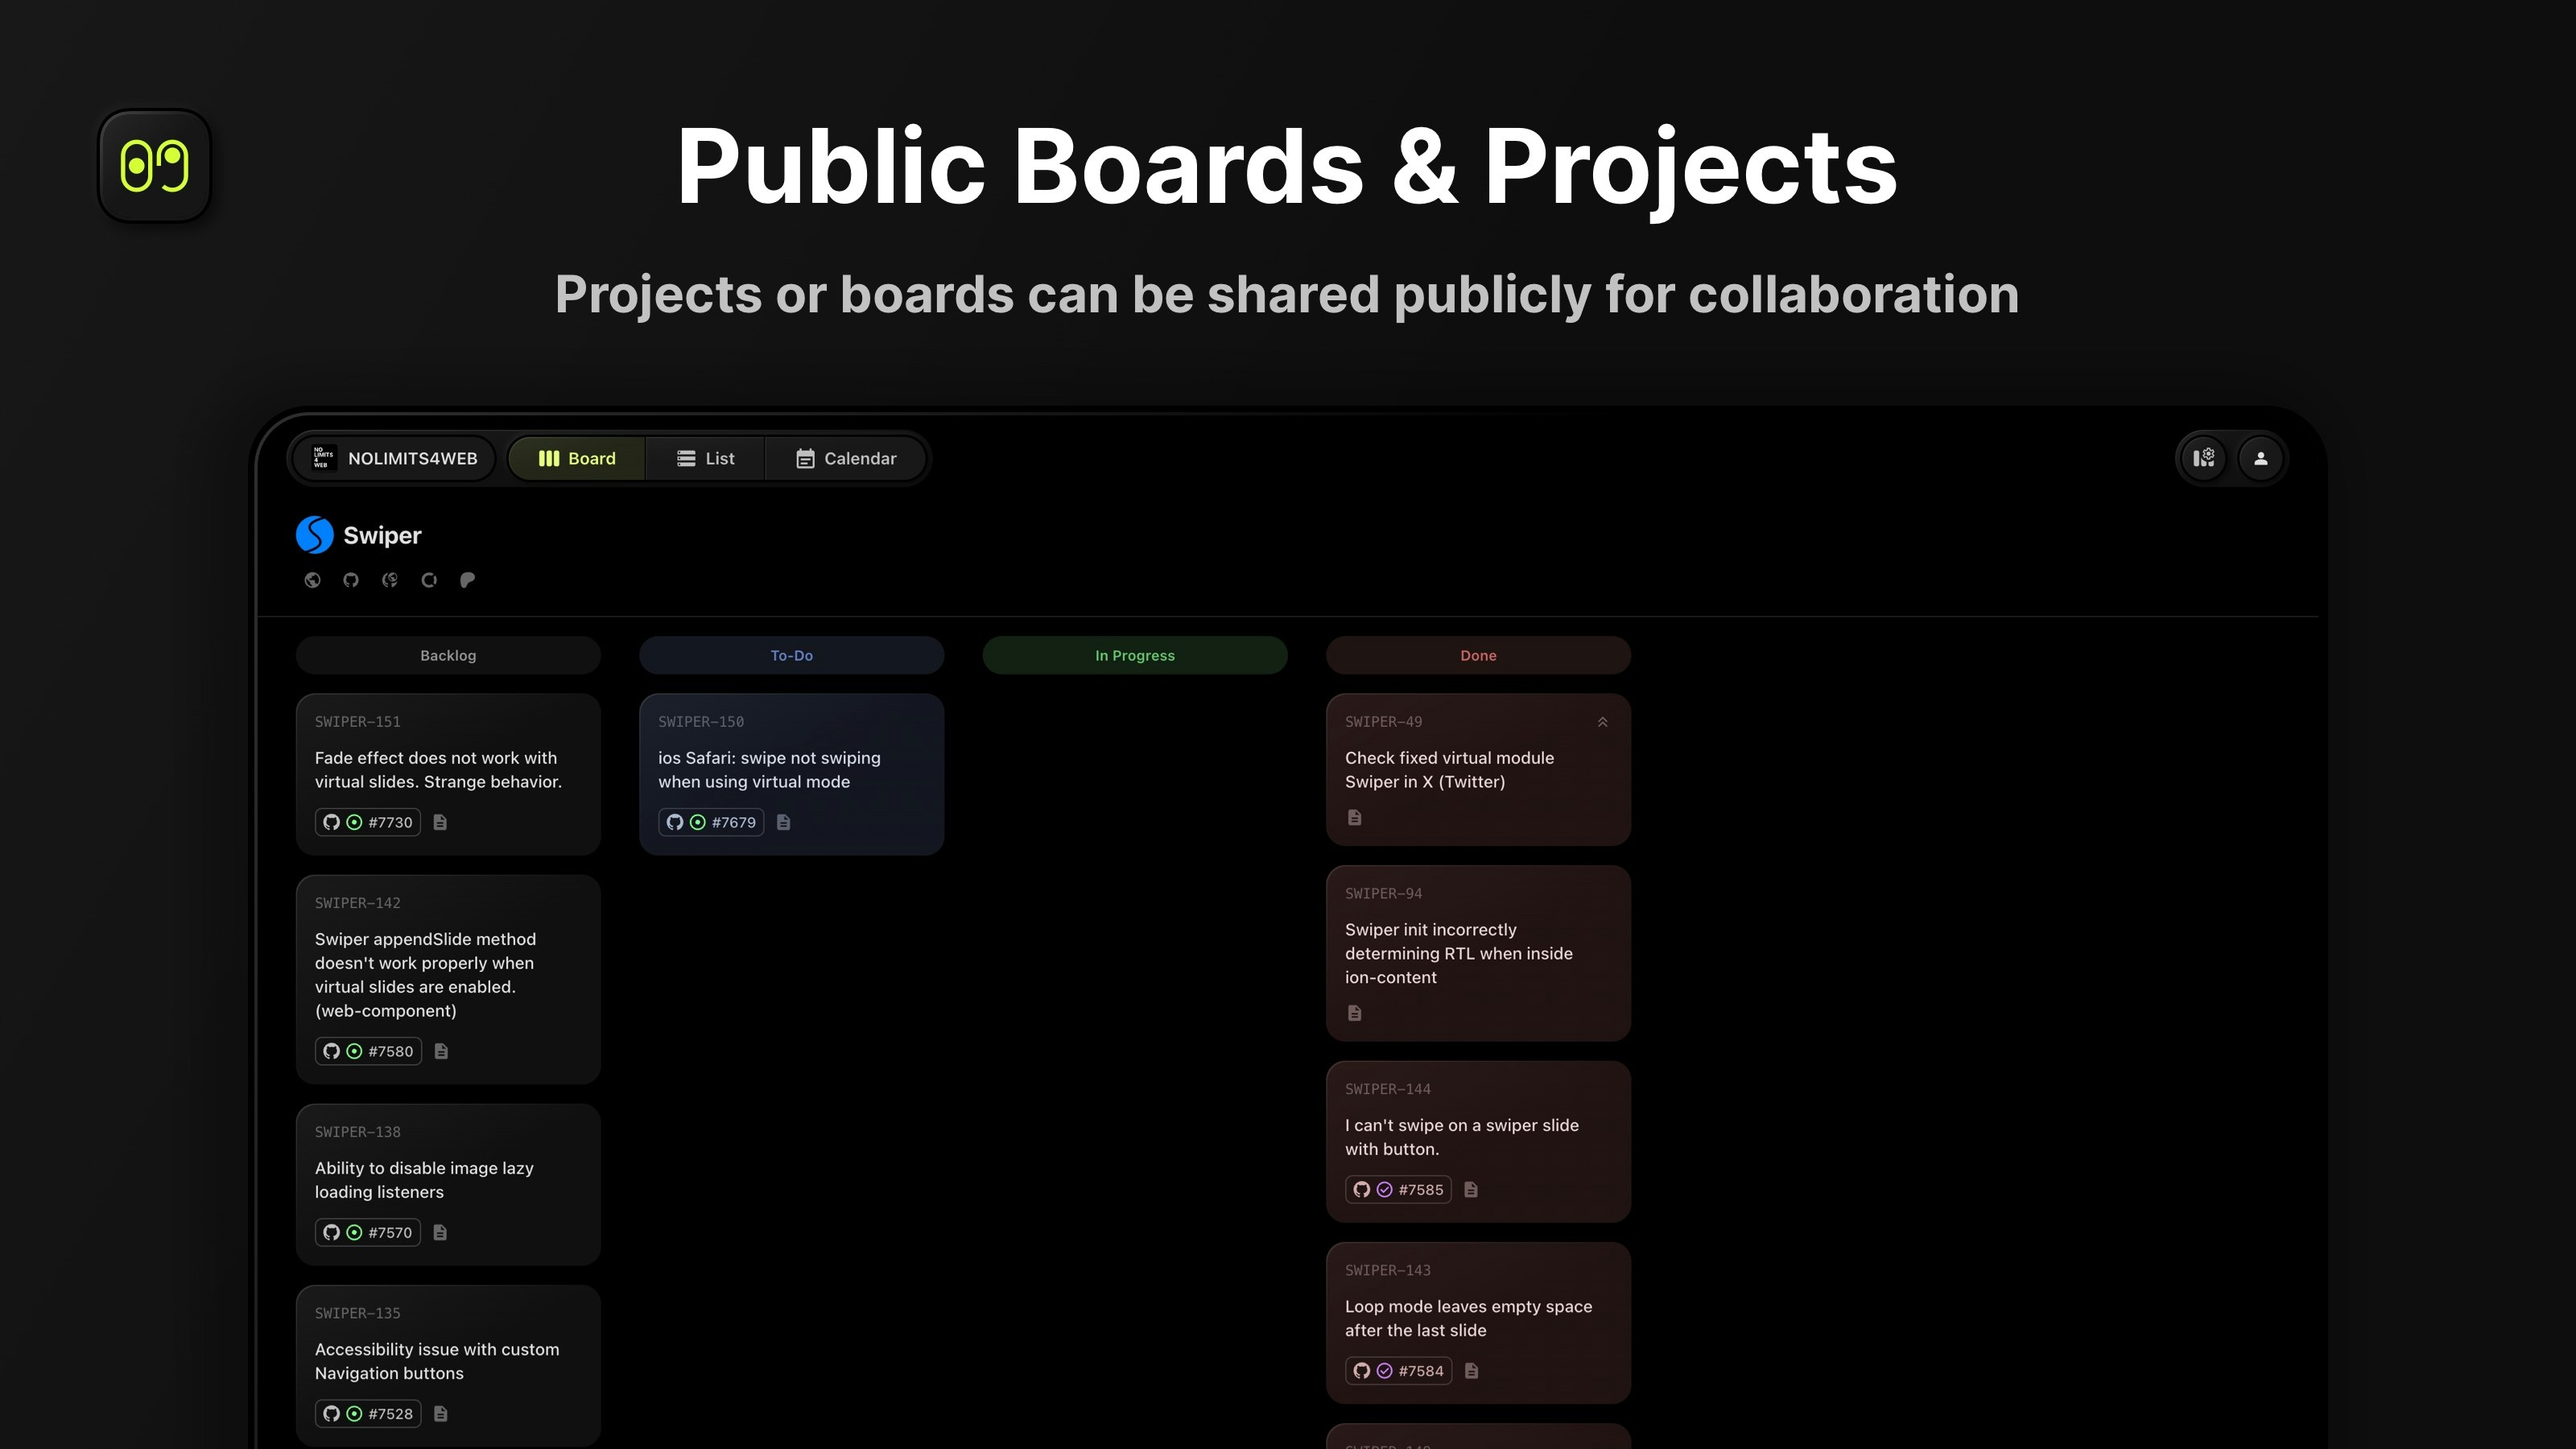The image size is (2576, 1449).
Task: Click the priority chevrons on SWIPER-49
Action: coord(1602,722)
